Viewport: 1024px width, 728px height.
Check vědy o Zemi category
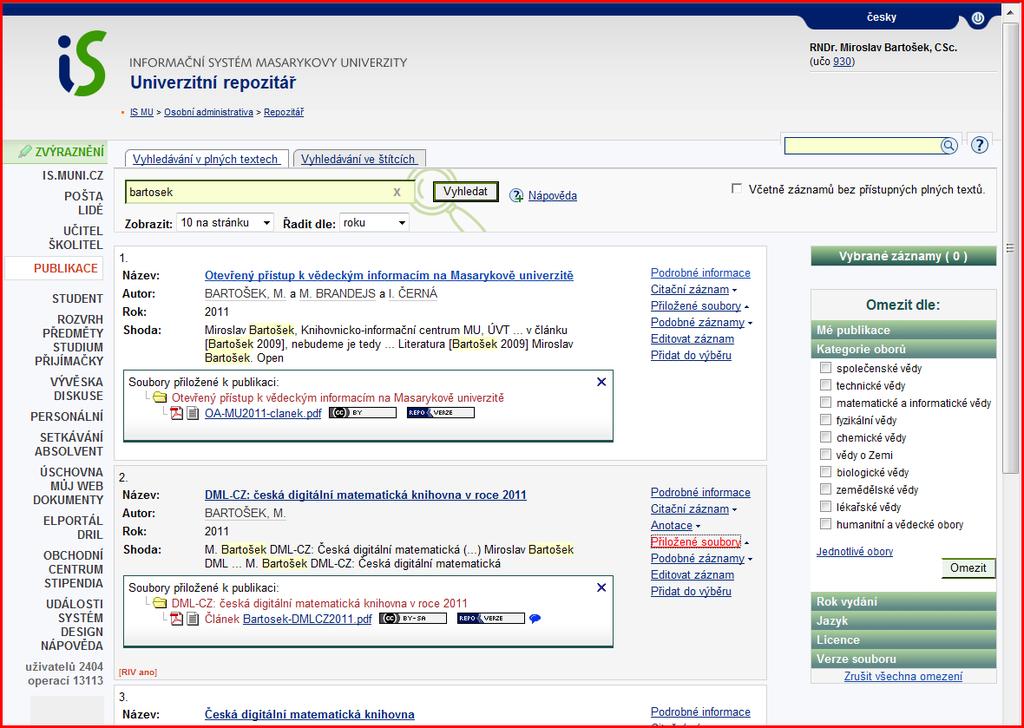tap(825, 454)
